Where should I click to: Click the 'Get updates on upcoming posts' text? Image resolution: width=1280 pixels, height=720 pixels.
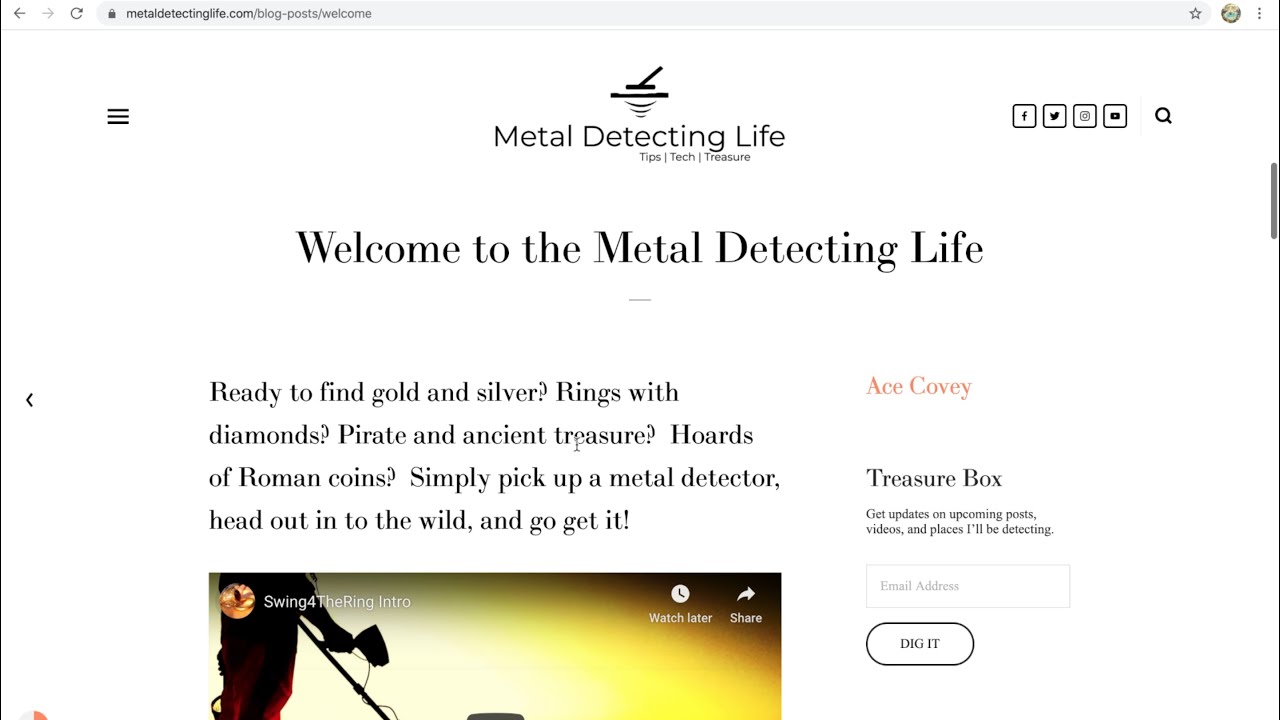(960, 522)
